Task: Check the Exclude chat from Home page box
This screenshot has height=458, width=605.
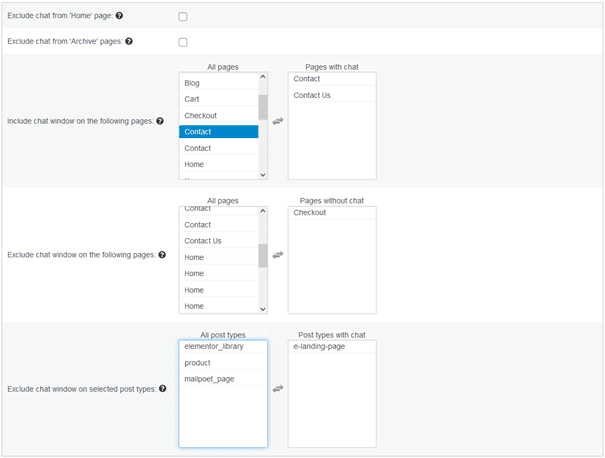Action: 183,16
